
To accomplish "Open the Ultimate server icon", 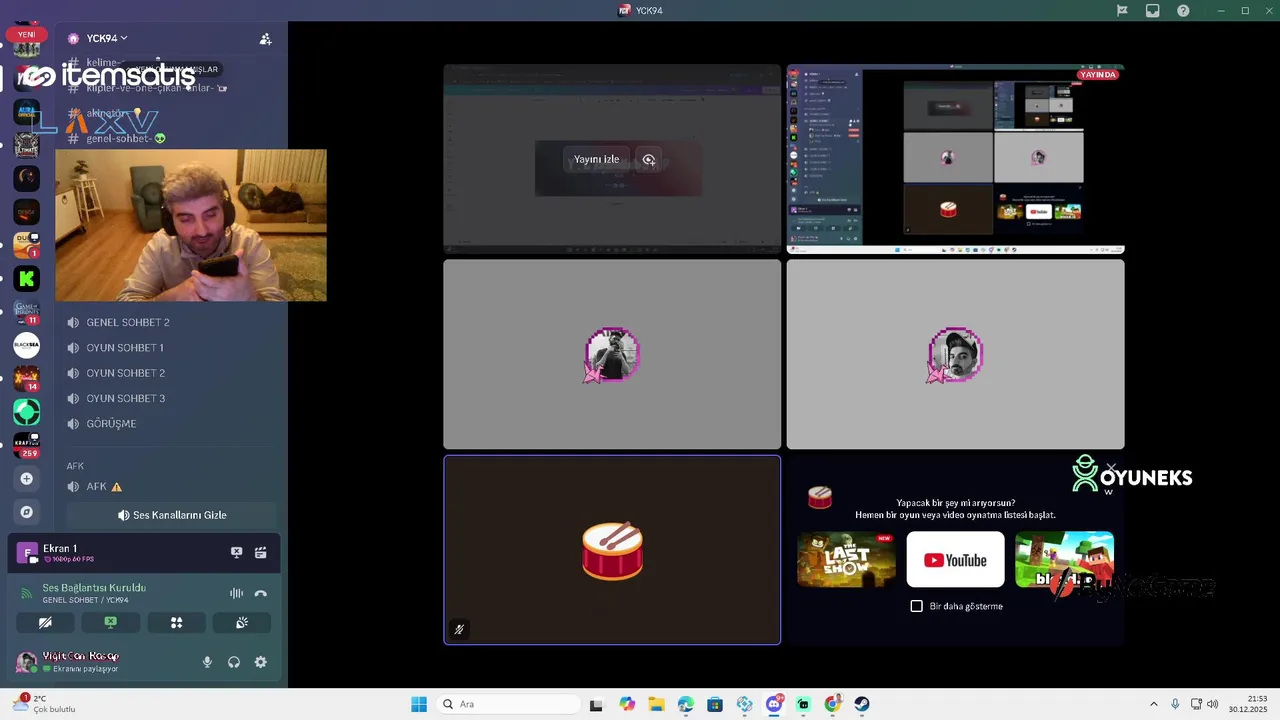I will tap(27, 145).
